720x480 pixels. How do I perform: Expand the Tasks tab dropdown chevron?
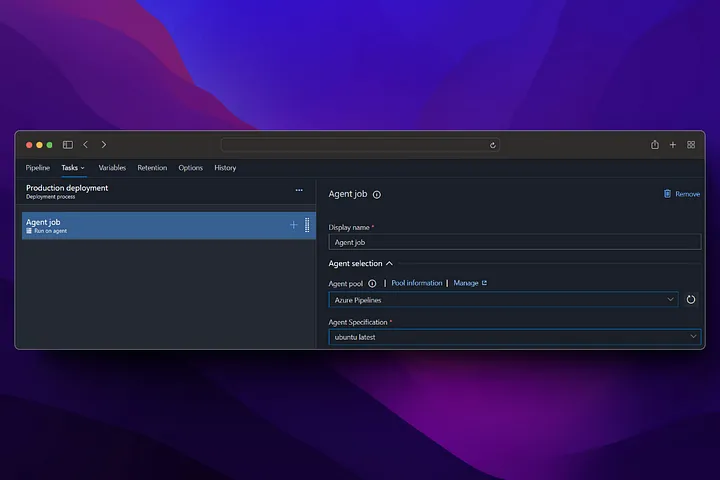click(83, 168)
